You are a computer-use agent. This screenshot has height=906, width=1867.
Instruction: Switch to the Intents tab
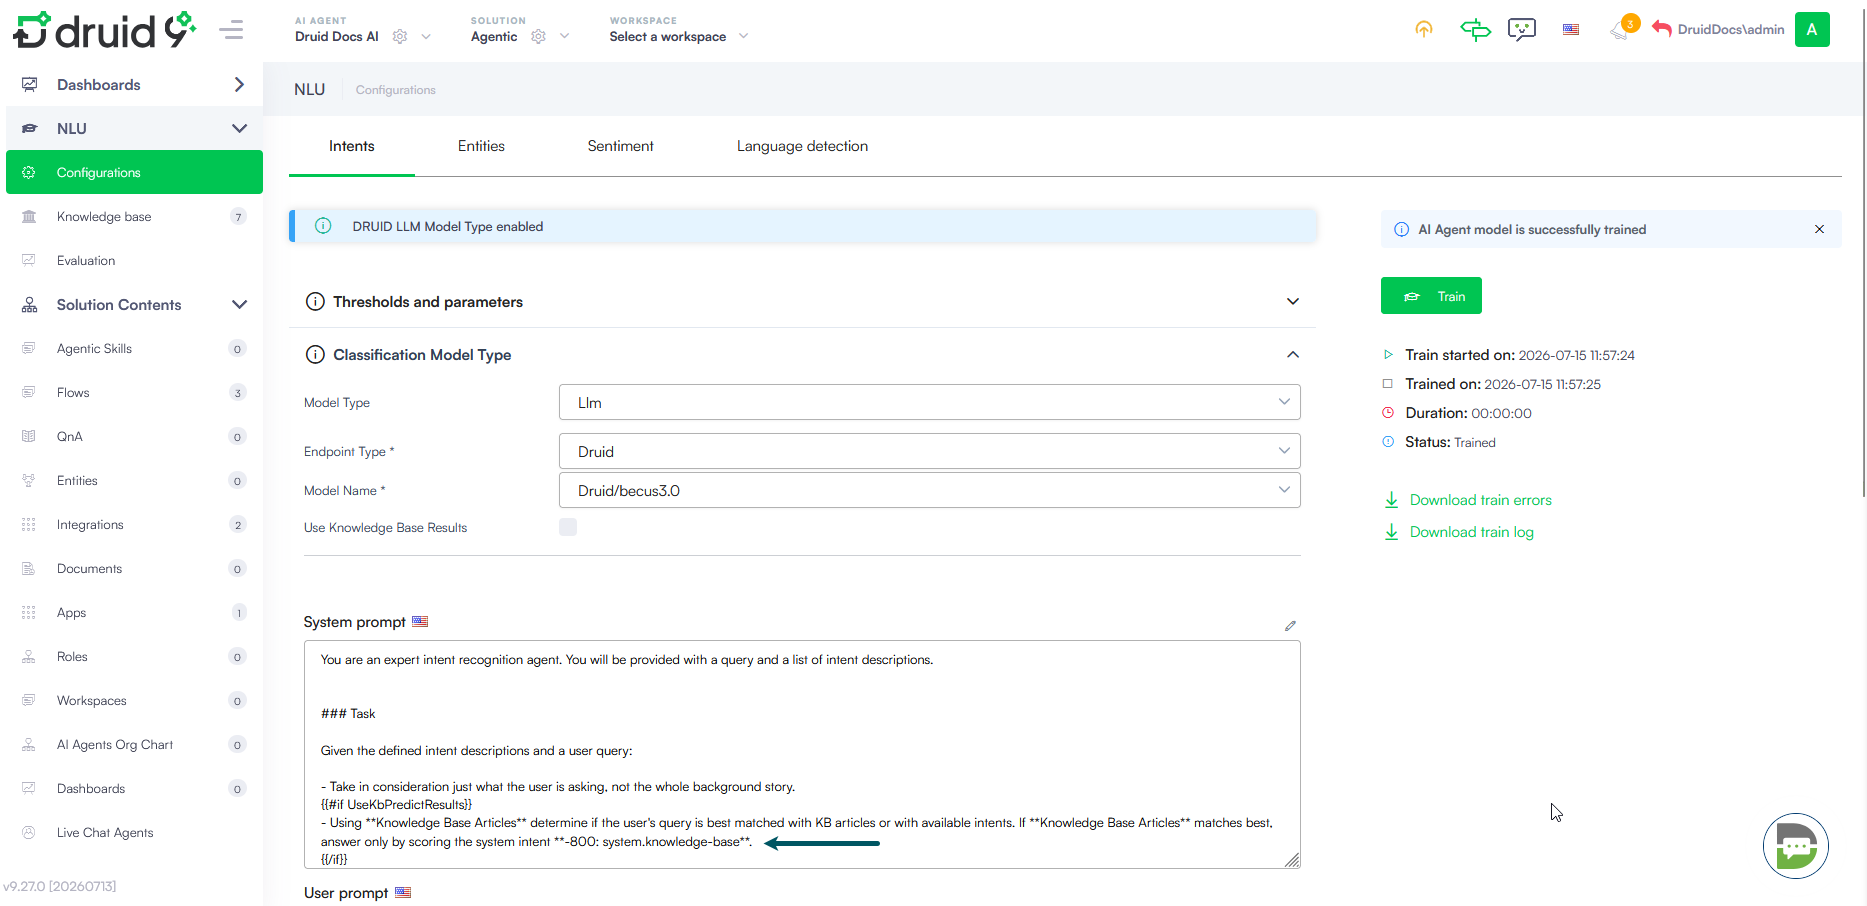(352, 146)
